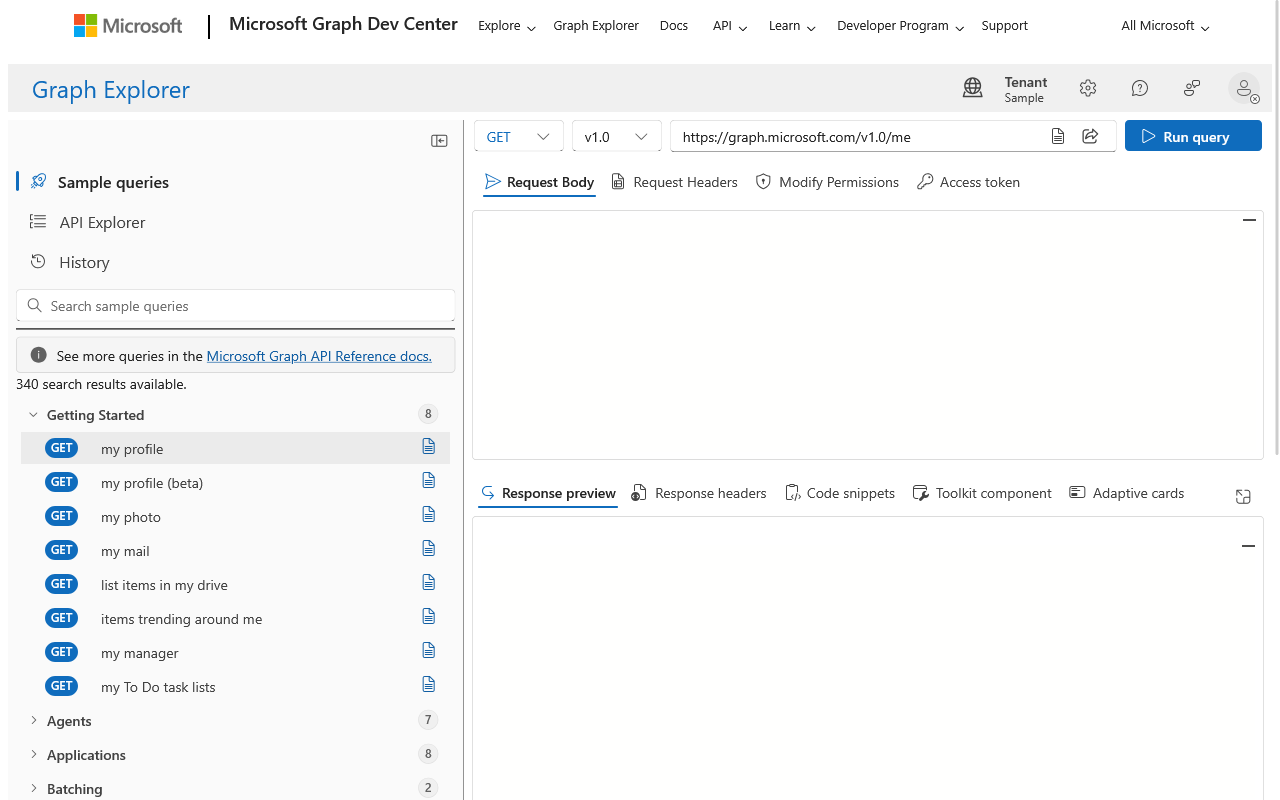Image resolution: width=1280 pixels, height=800 pixels.
Task: Click the share query icon
Action: click(1091, 136)
